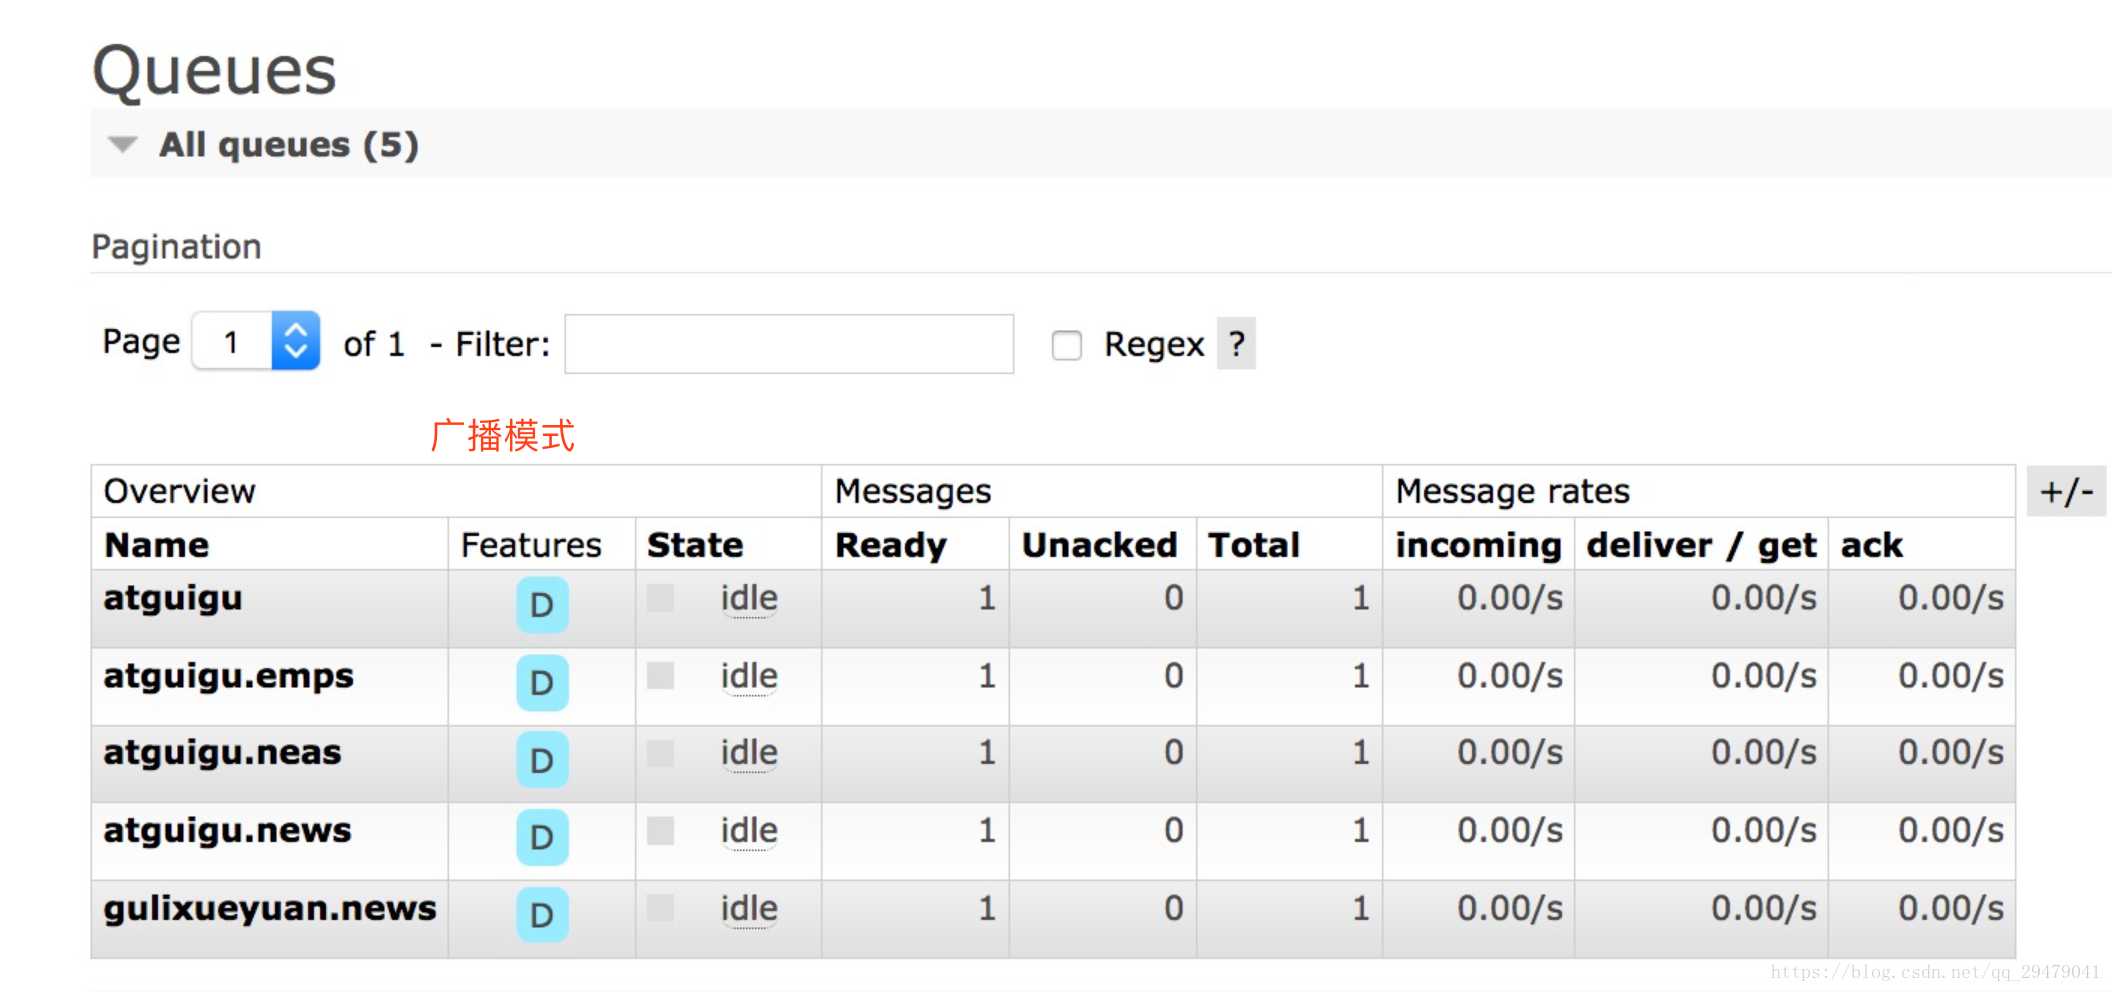Click idle state text for atguigu.emps

tap(749, 676)
